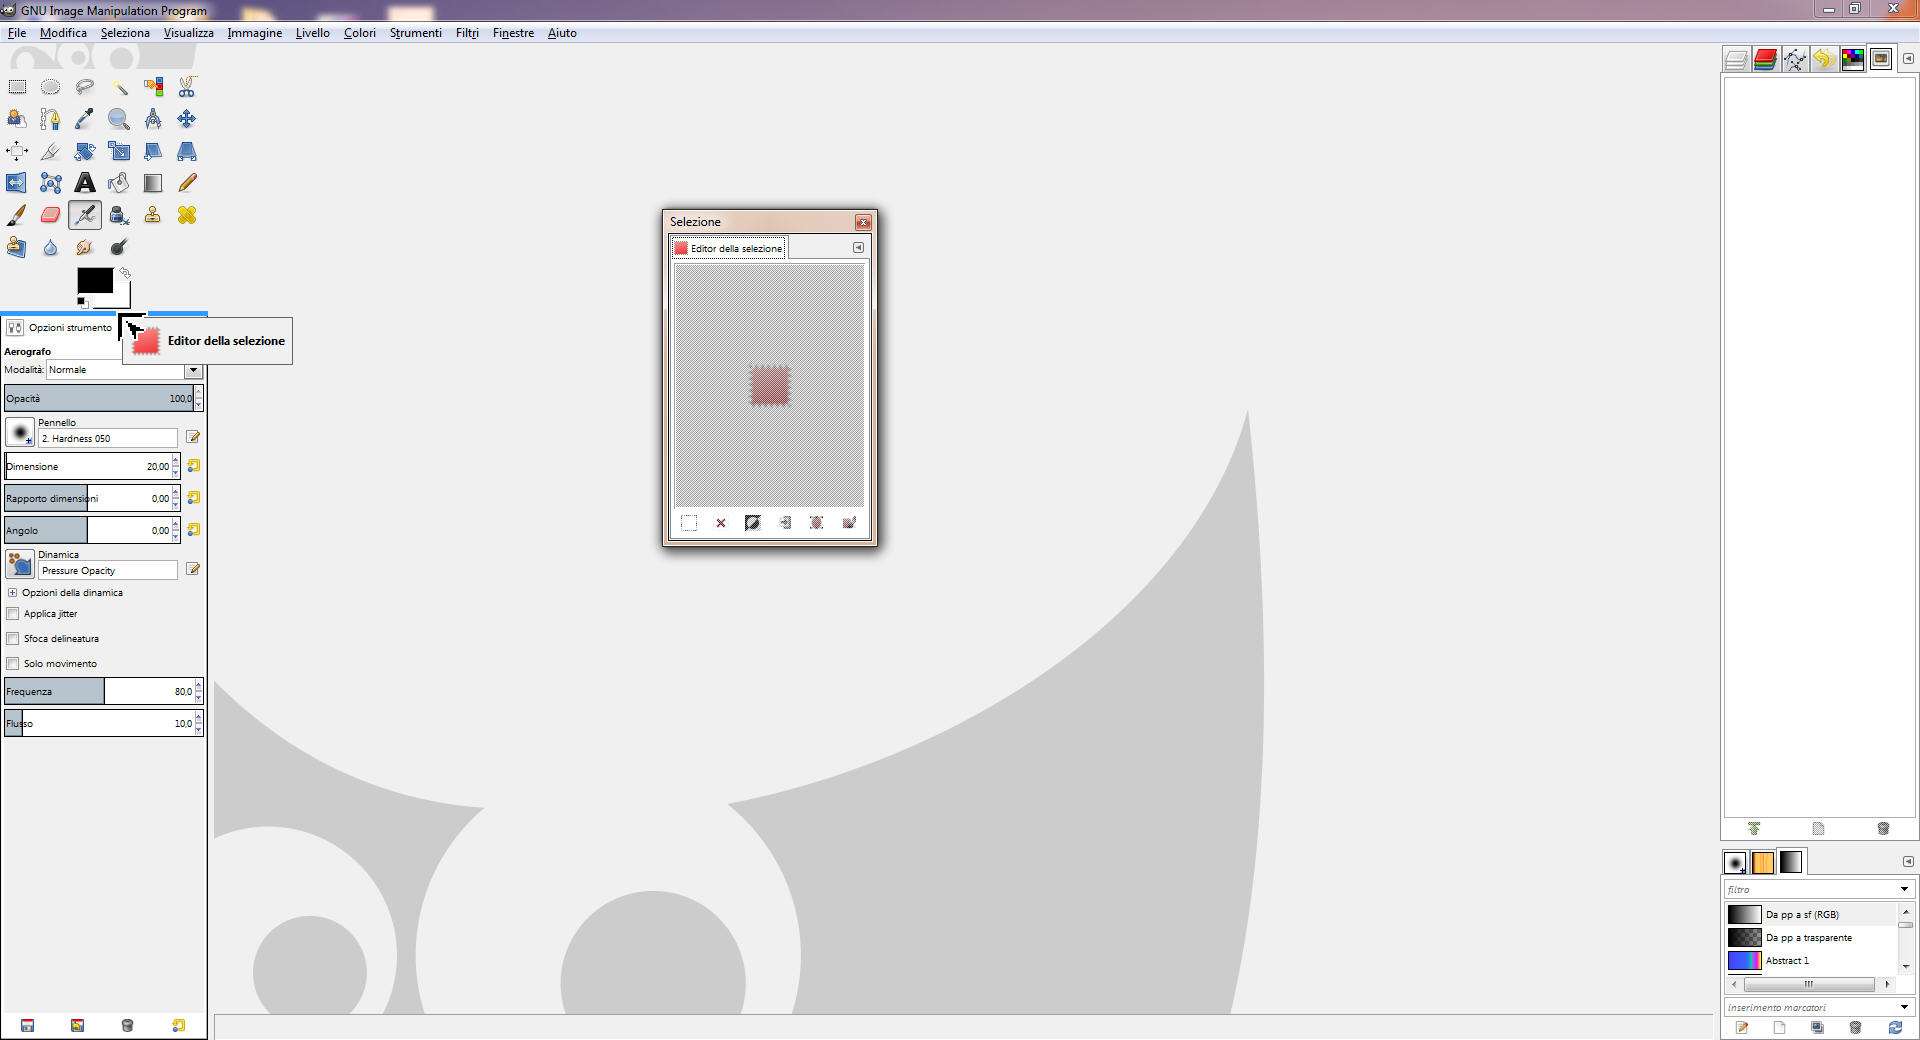The image size is (1920, 1040).
Task: Click the Pressure Opacity dynamics field
Action: tap(107, 570)
